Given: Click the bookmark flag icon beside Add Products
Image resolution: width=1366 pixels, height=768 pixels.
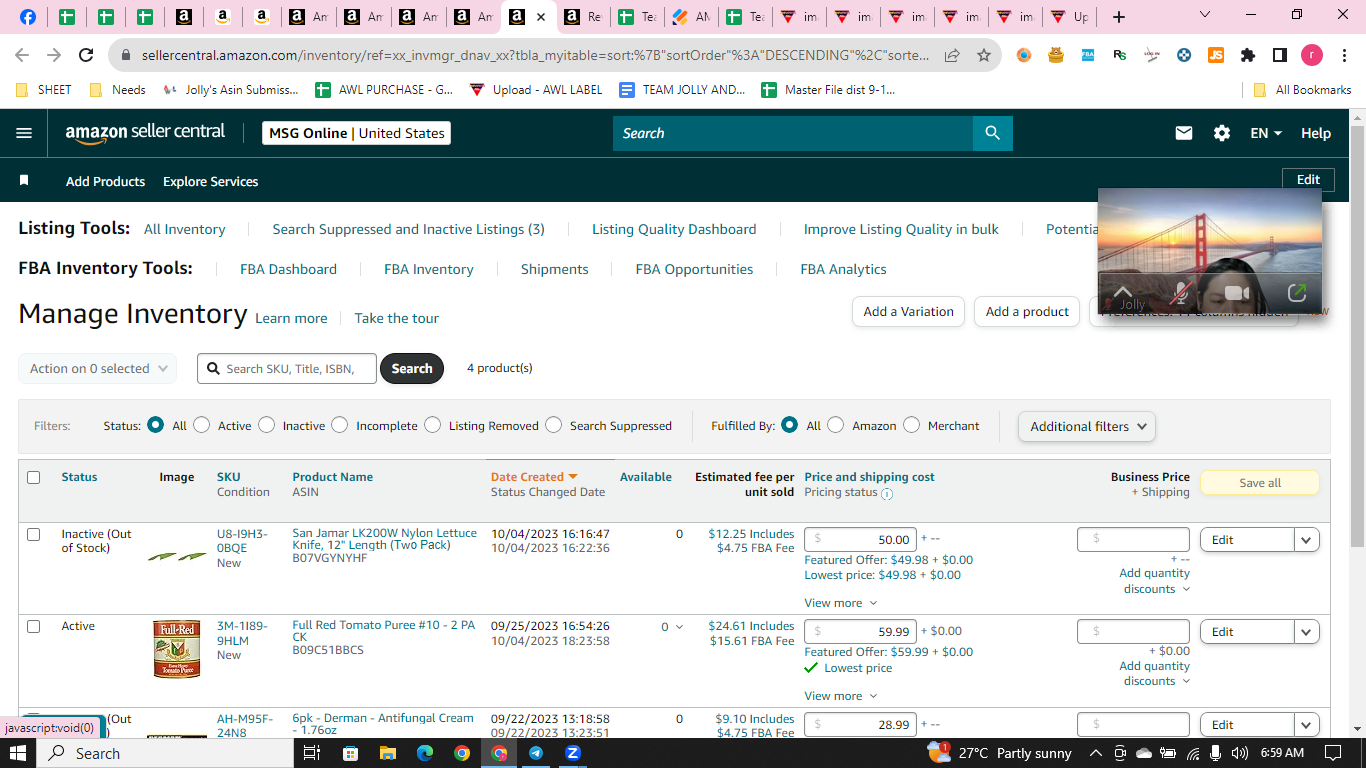Looking at the screenshot, I should click(24, 181).
